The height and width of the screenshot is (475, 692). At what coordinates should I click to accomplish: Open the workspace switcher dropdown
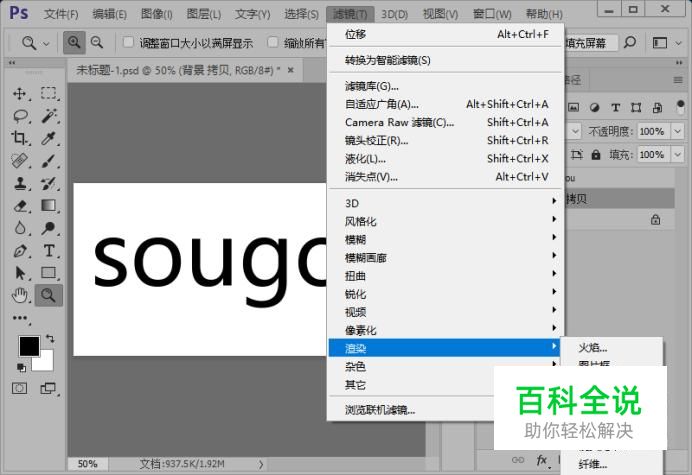[x=679, y=43]
